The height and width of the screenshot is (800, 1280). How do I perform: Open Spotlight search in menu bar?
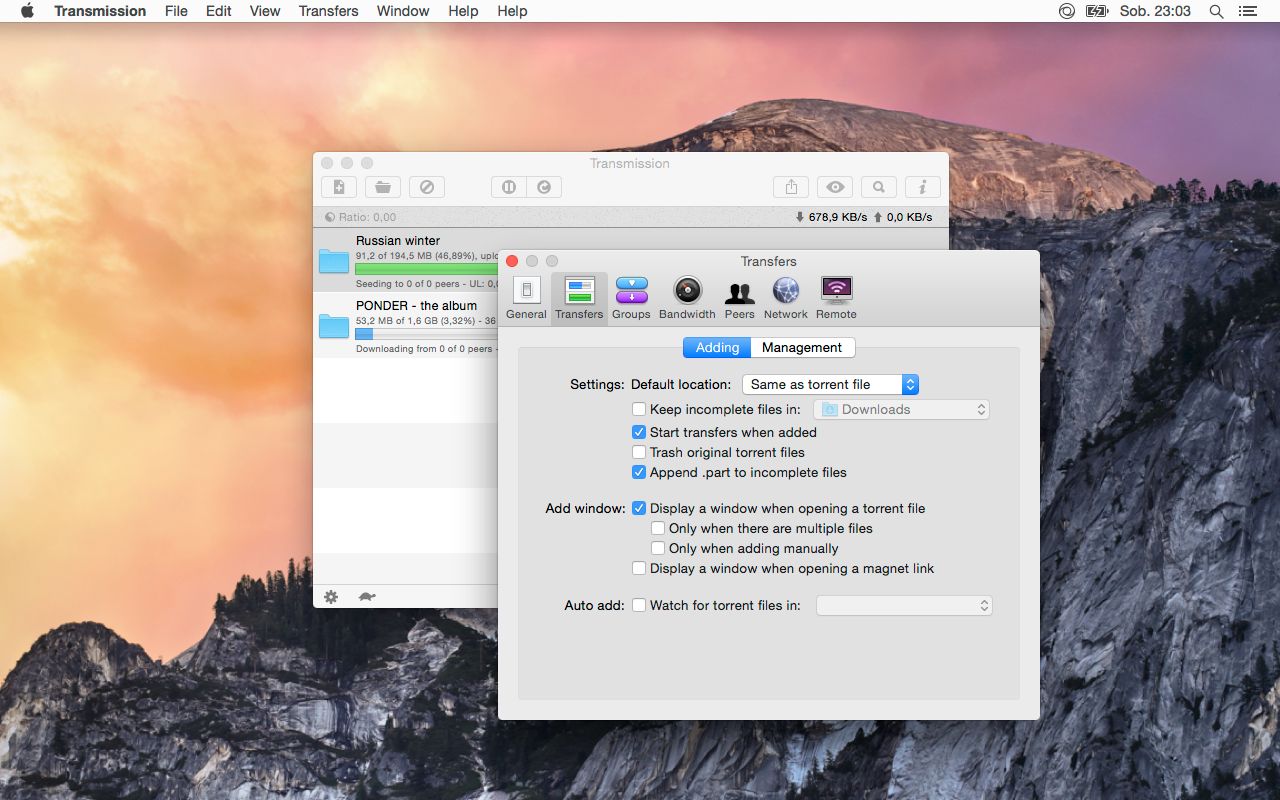1216,11
